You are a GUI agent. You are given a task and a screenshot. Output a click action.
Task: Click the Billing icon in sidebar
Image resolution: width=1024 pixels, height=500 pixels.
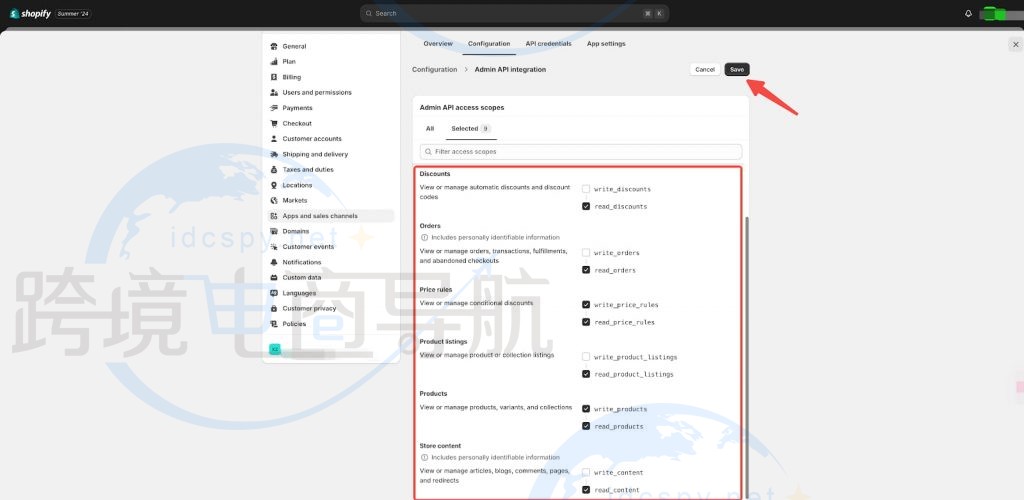coord(273,77)
